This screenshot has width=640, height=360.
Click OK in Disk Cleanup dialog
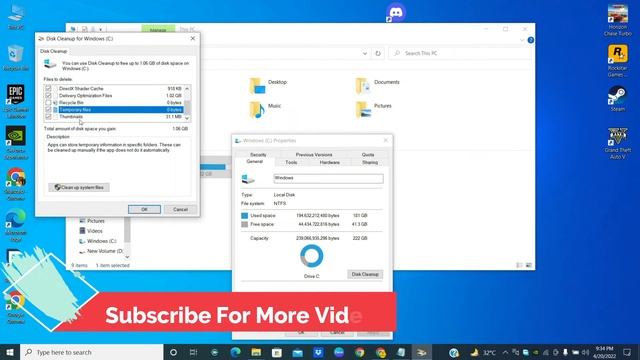tap(144, 209)
